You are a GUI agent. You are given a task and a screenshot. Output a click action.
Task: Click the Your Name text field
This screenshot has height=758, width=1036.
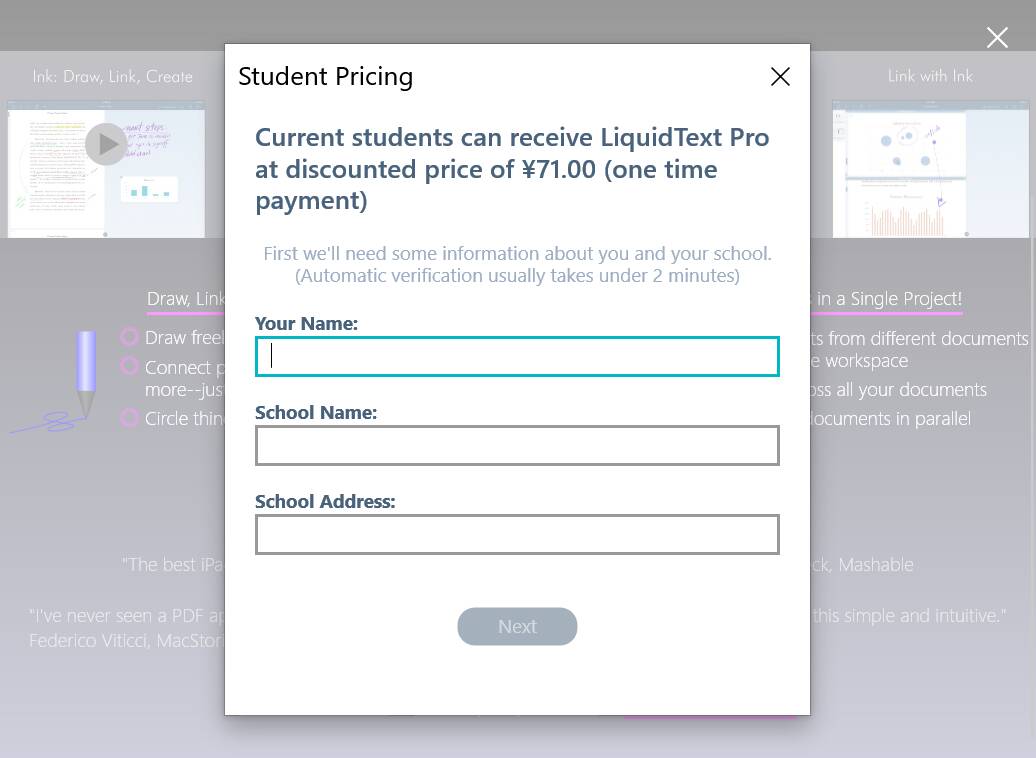(517, 357)
